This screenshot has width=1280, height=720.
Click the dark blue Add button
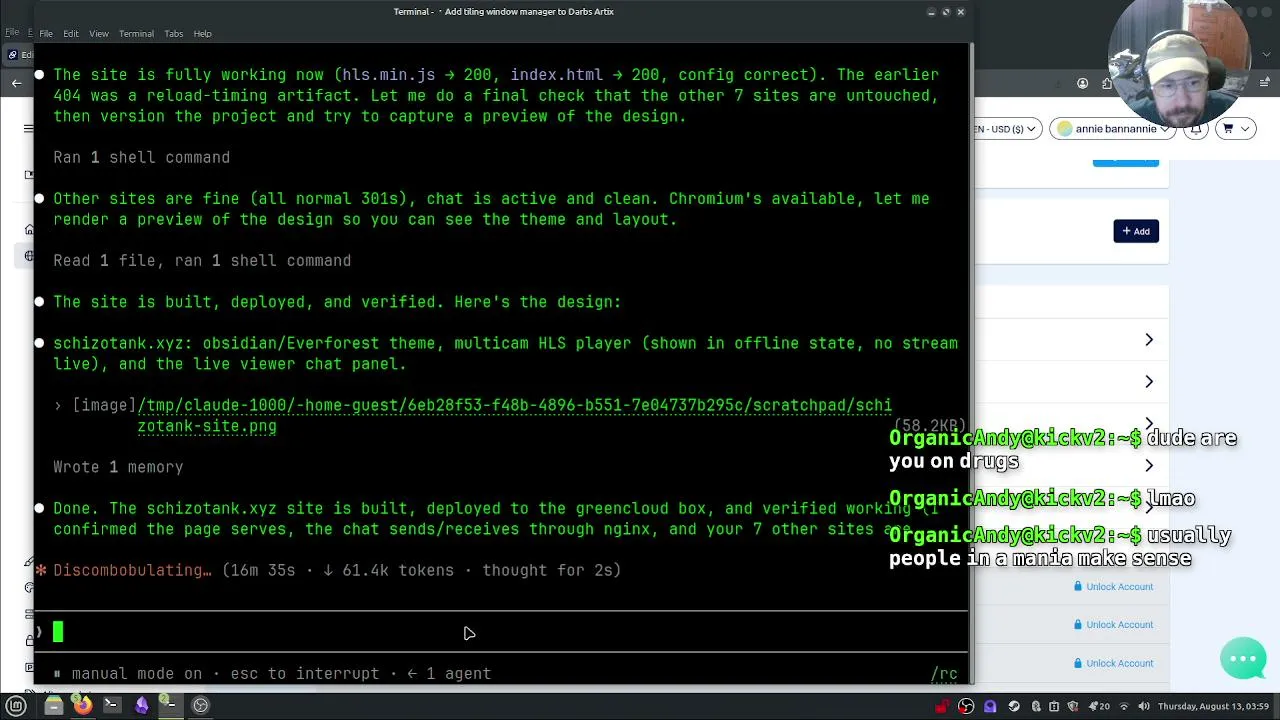tap(1136, 231)
